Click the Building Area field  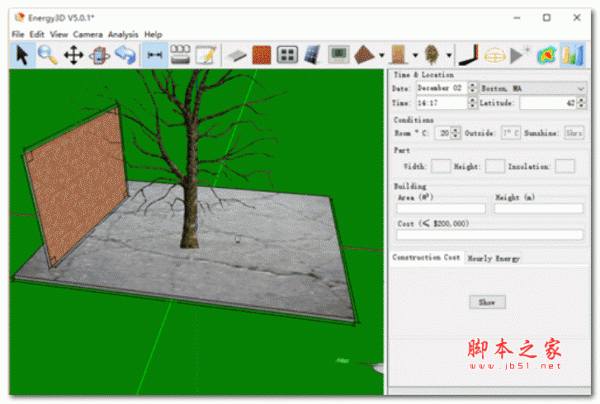tap(441, 208)
